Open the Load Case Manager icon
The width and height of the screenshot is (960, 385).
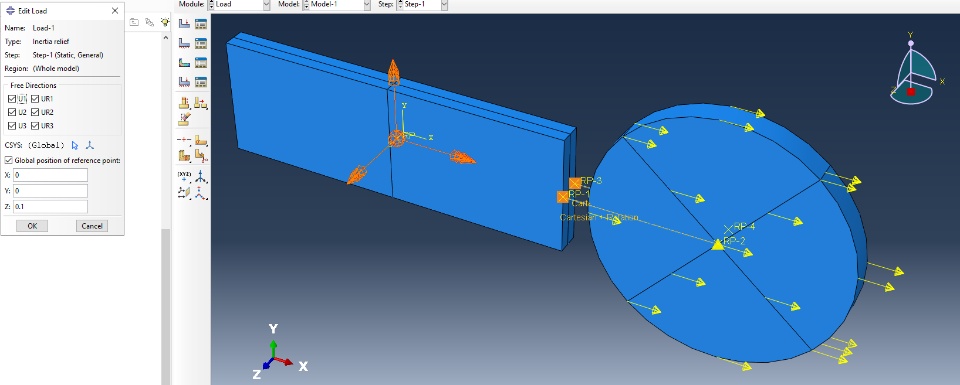click(201, 81)
